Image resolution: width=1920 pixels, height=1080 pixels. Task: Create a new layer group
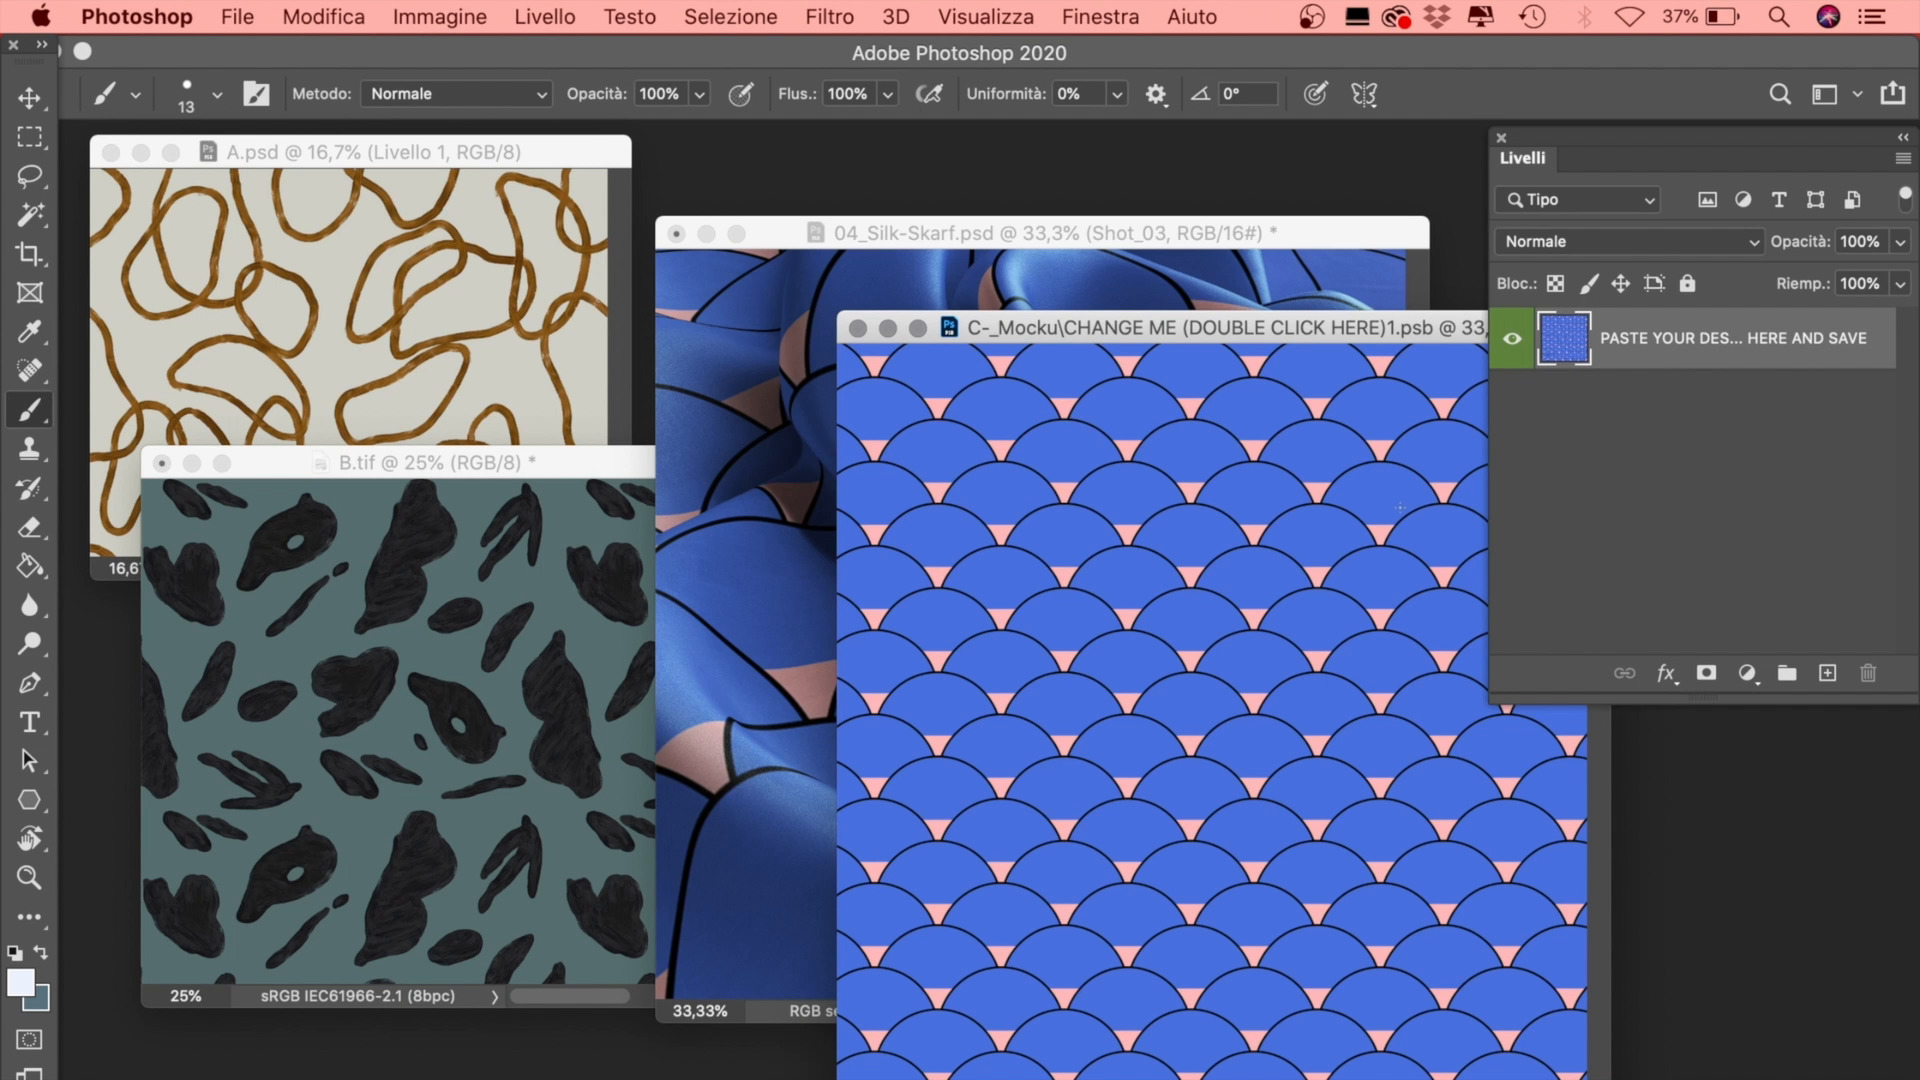[x=1787, y=673]
